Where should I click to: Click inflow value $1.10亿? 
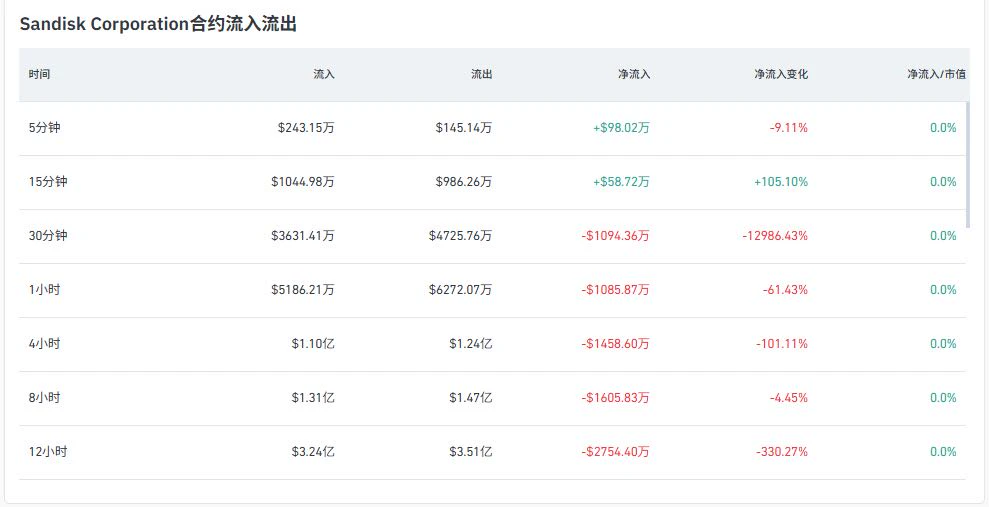pyautogui.click(x=313, y=344)
